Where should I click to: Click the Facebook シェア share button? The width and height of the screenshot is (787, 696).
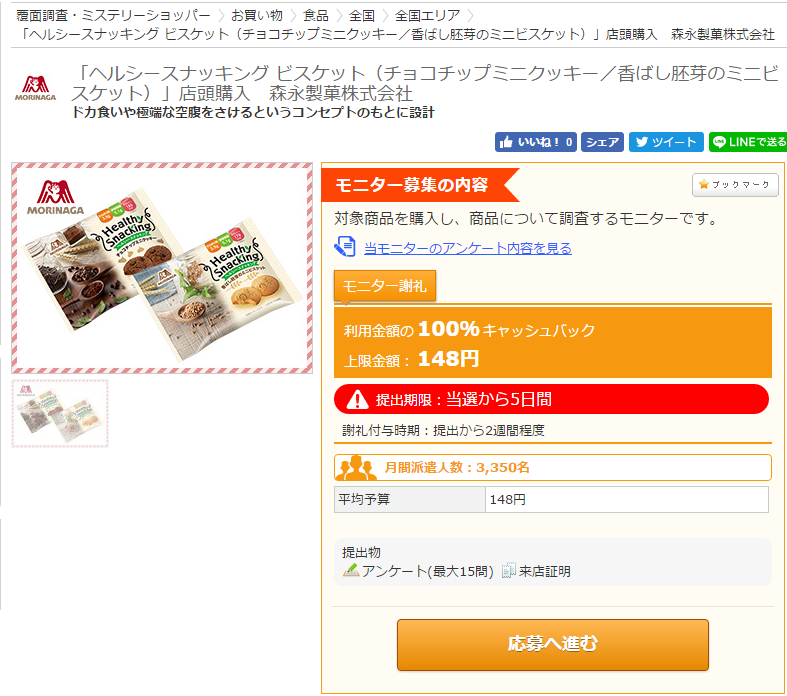(x=602, y=142)
